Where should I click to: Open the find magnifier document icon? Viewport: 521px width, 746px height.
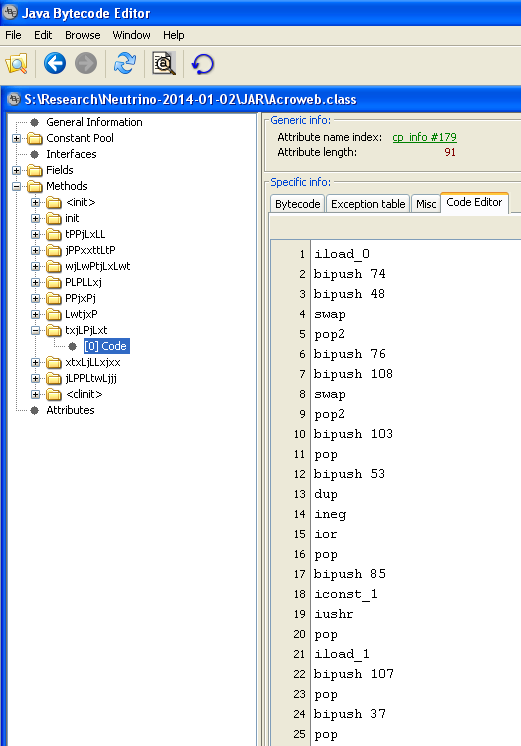[164, 63]
